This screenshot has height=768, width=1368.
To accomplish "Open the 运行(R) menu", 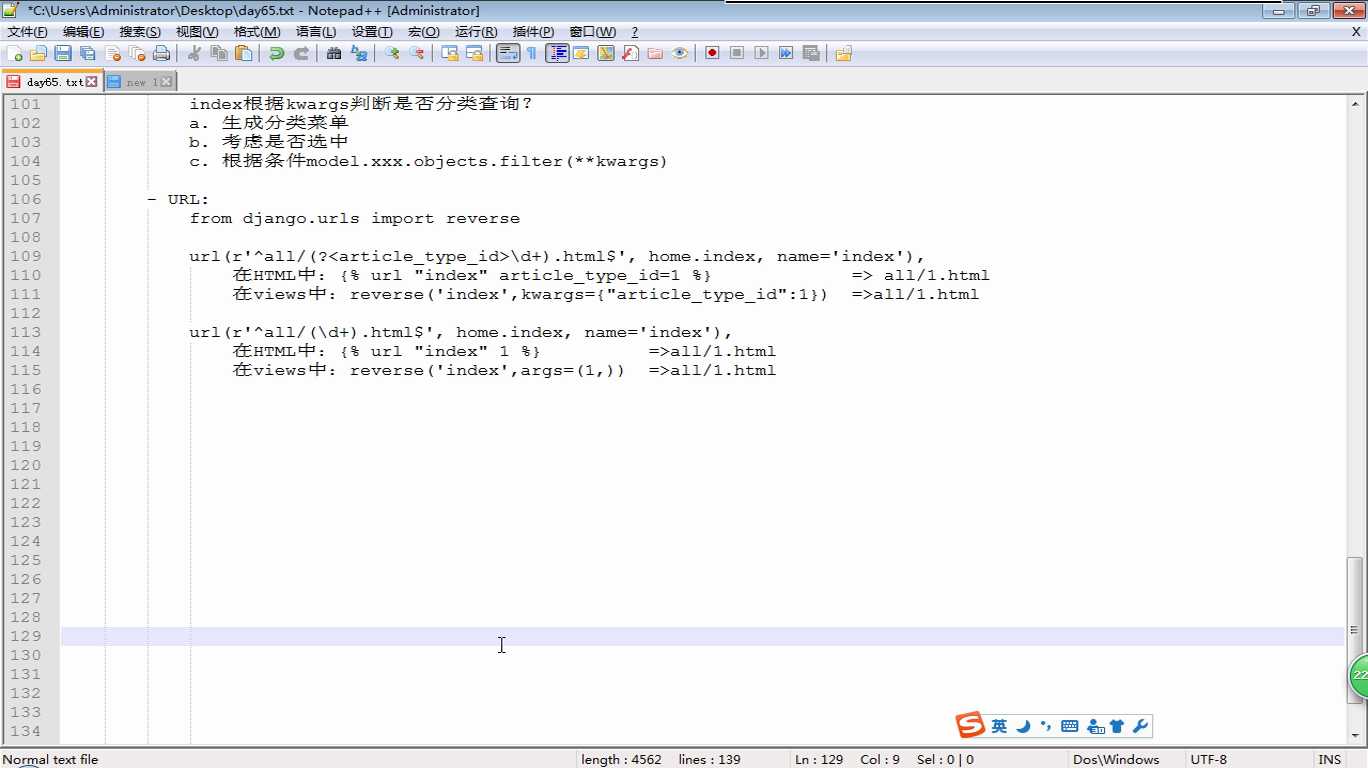I will [476, 32].
